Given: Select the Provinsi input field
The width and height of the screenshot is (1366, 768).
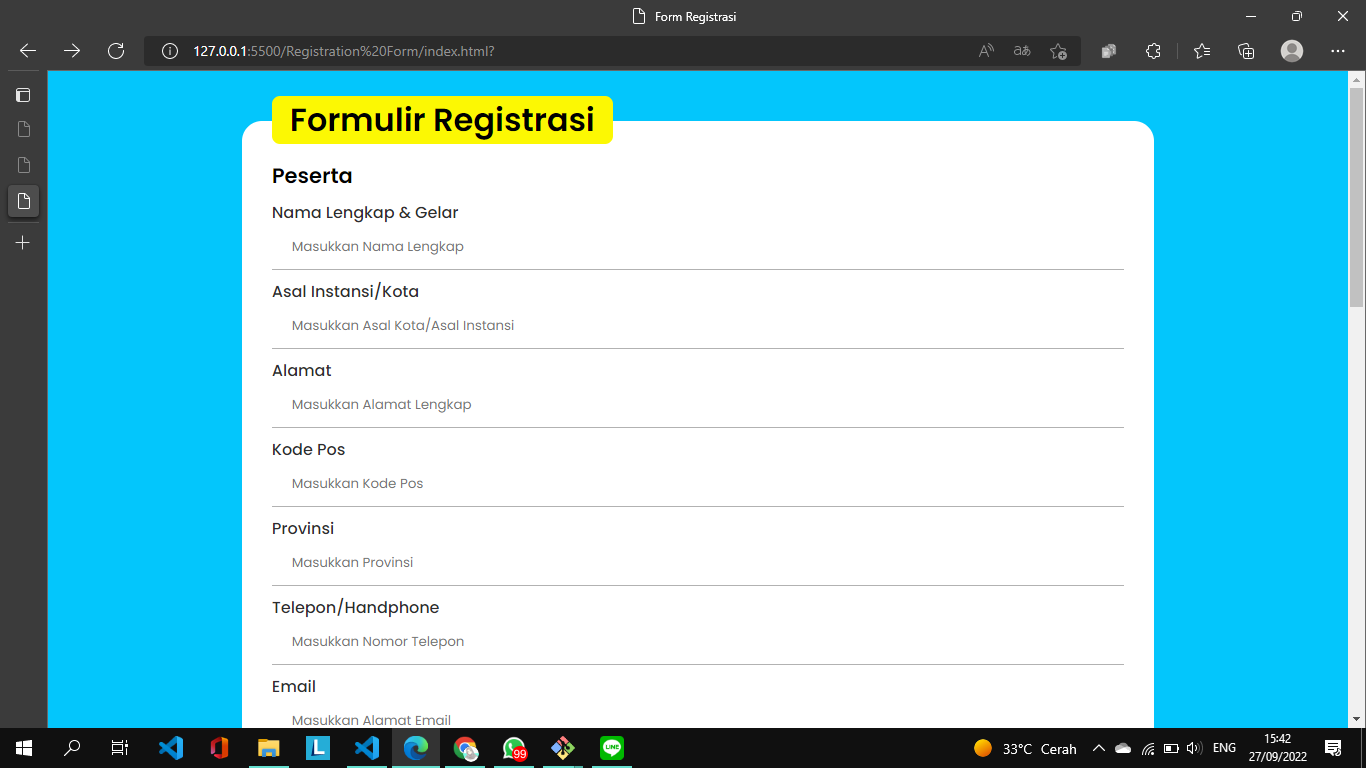Looking at the screenshot, I should point(698,563).
